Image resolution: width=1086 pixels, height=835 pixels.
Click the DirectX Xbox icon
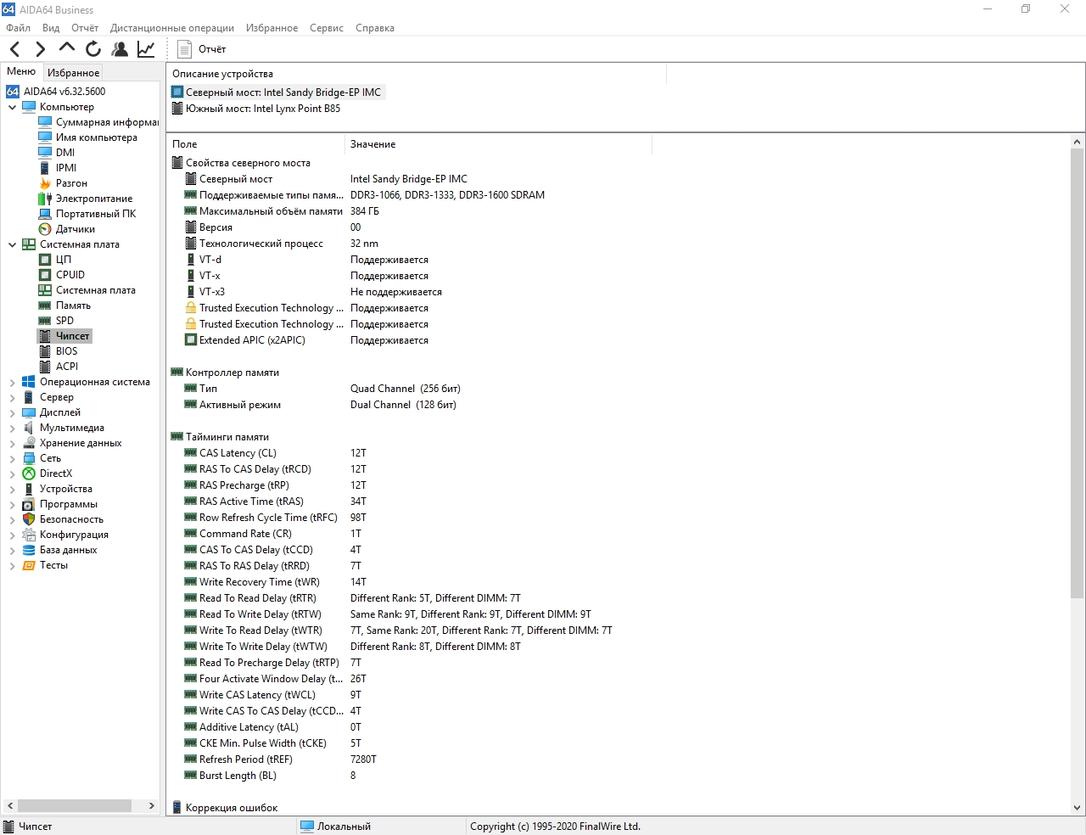(x=28, y=474)
